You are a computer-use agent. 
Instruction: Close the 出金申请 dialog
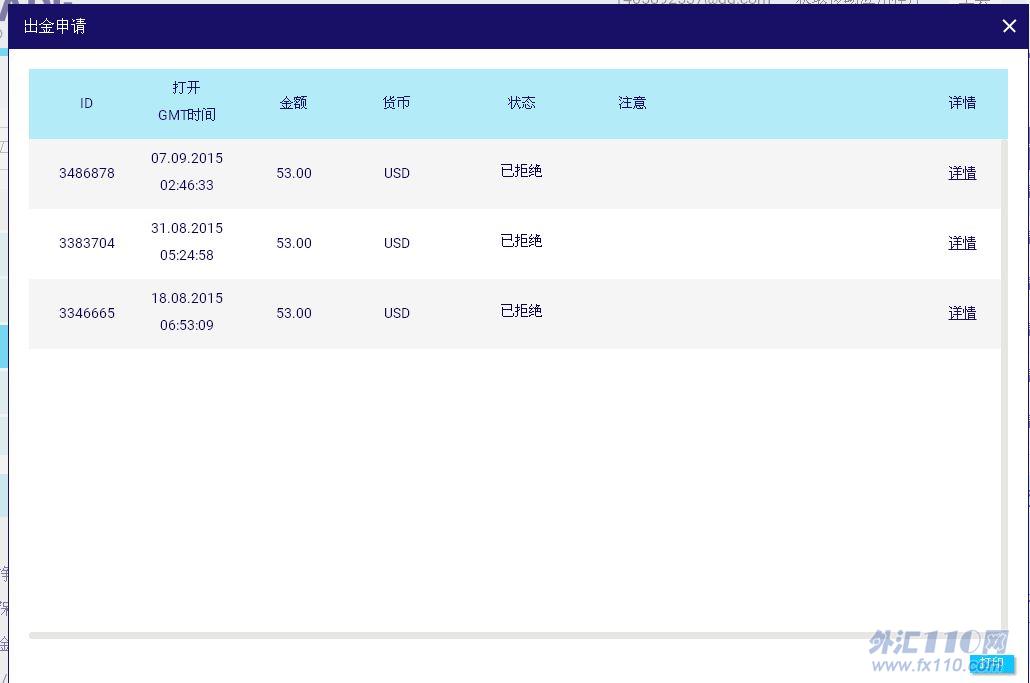[1008, 27]
